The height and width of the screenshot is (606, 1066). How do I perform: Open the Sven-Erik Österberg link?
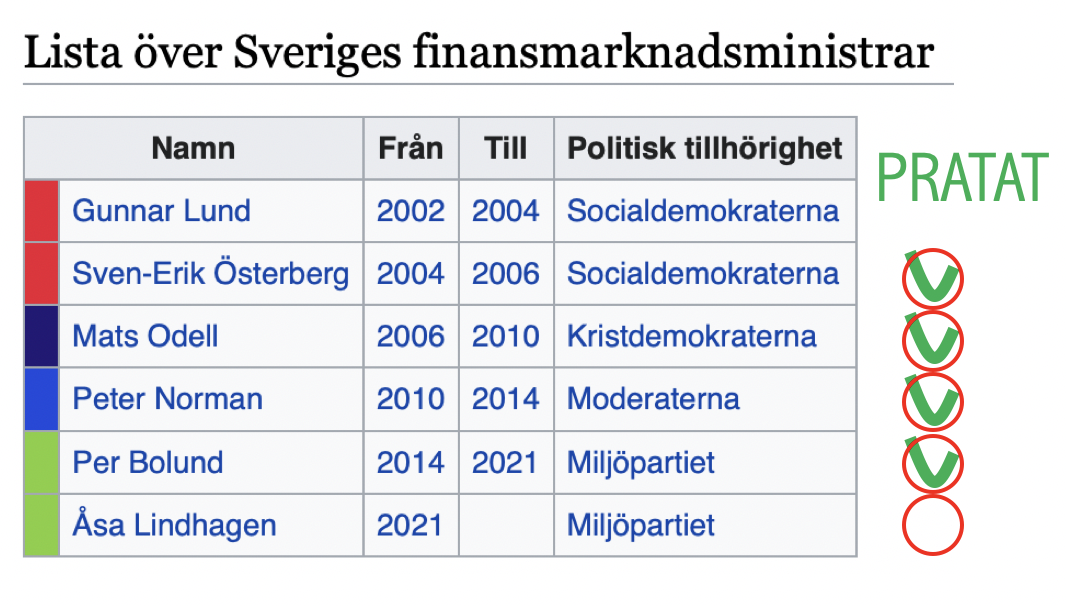(210, 274)
